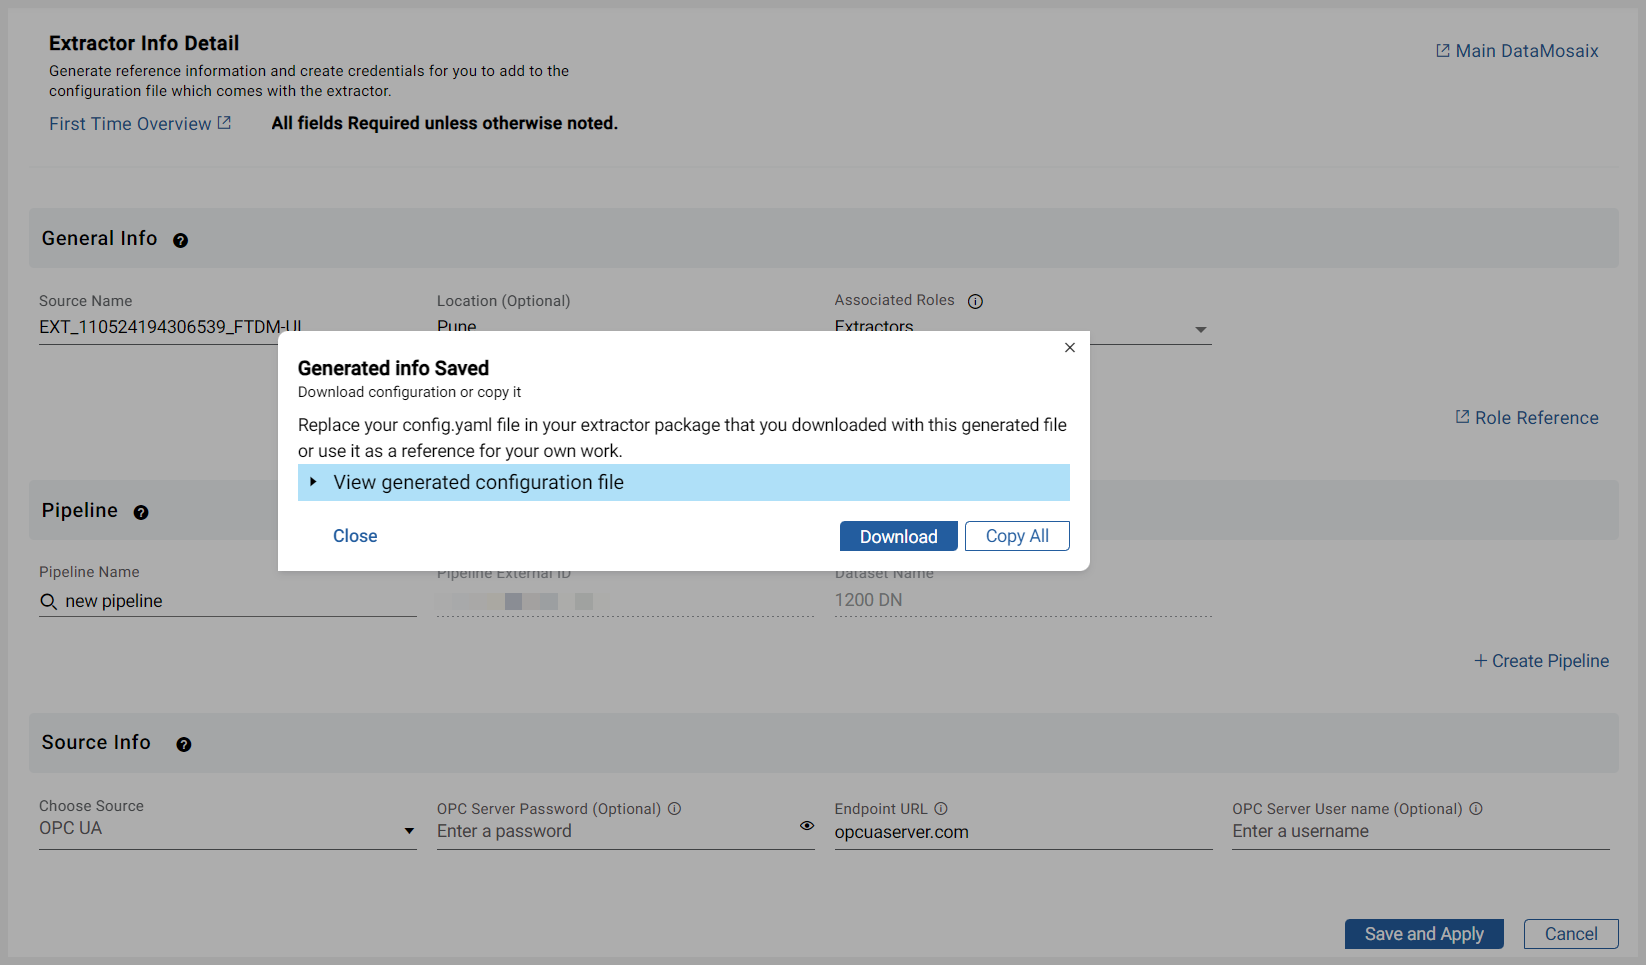1646x965 pixels.
Task: Open the Role Reference link
Action: [1526, 417]
